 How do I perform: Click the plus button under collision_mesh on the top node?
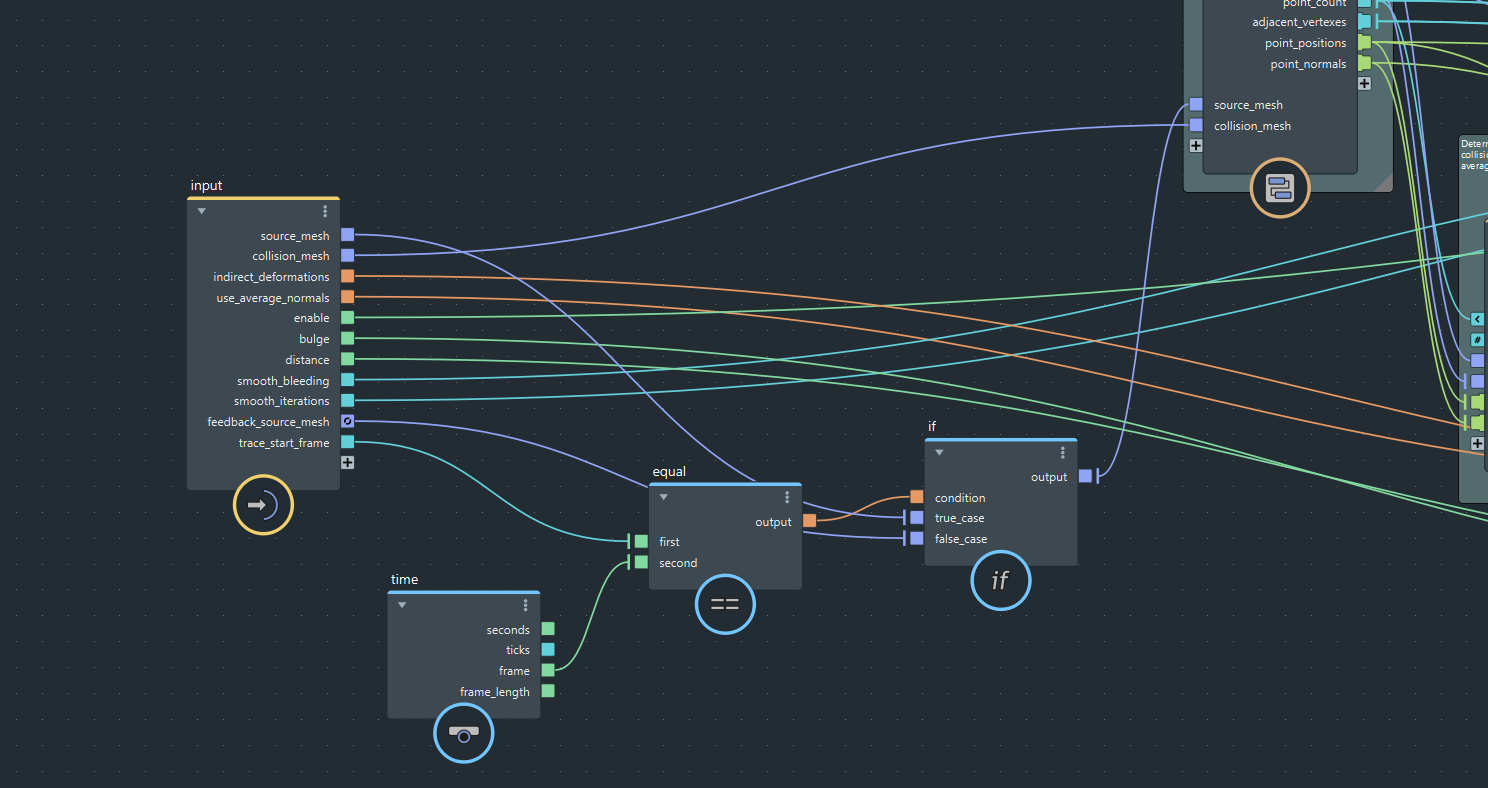click(x=1195, y=145)
